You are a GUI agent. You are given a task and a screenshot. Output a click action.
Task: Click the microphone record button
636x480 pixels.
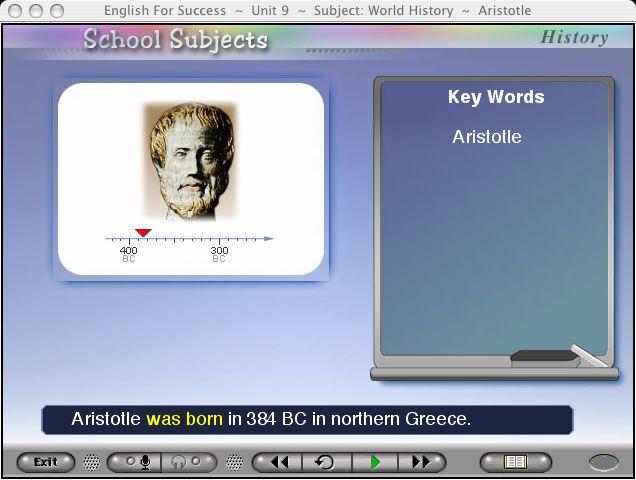(x=135, y=462)
